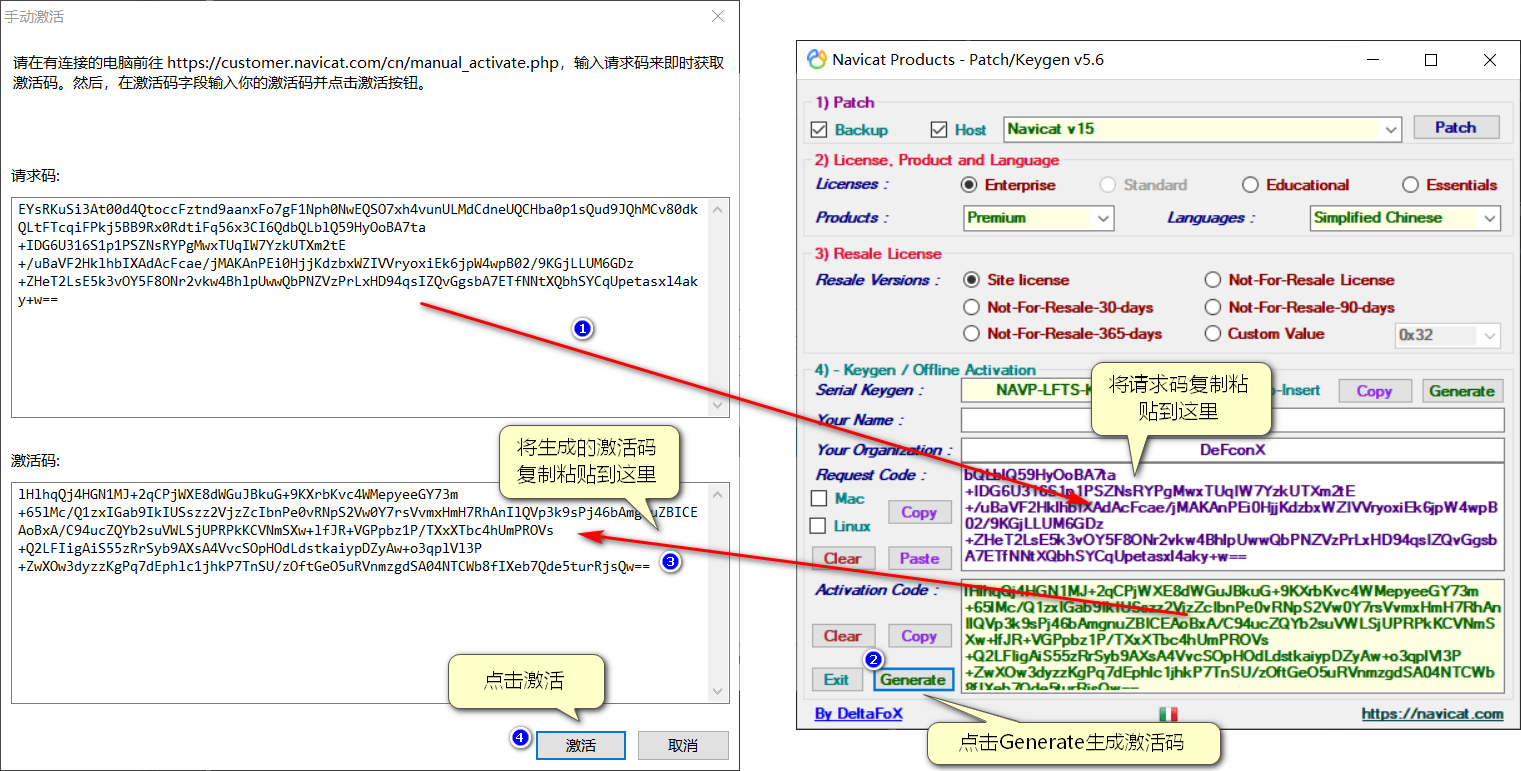Click the Your Organization field containing DeFconX
The image size is (1521, 771).
pos(1232,450)
